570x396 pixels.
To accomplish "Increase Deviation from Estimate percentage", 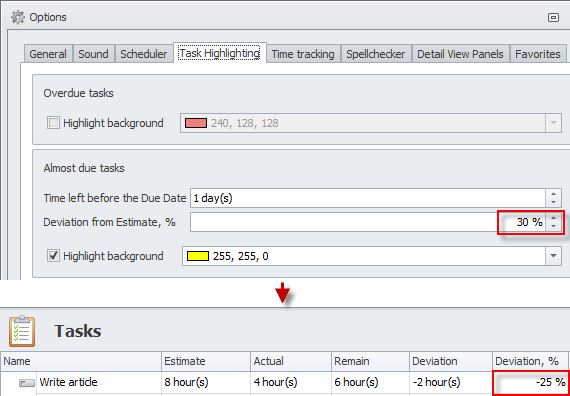I will tap(553, 218).
